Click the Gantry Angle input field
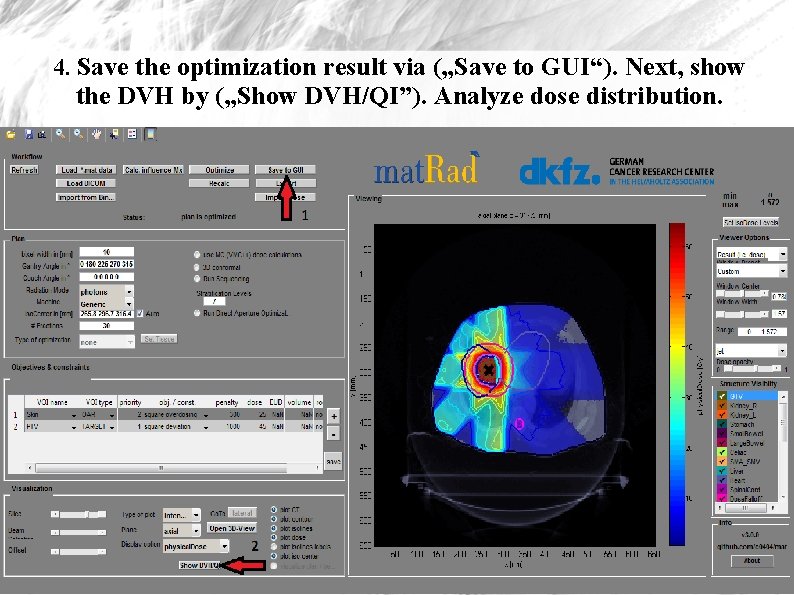 pyautogui.click(x=106, y=264)
